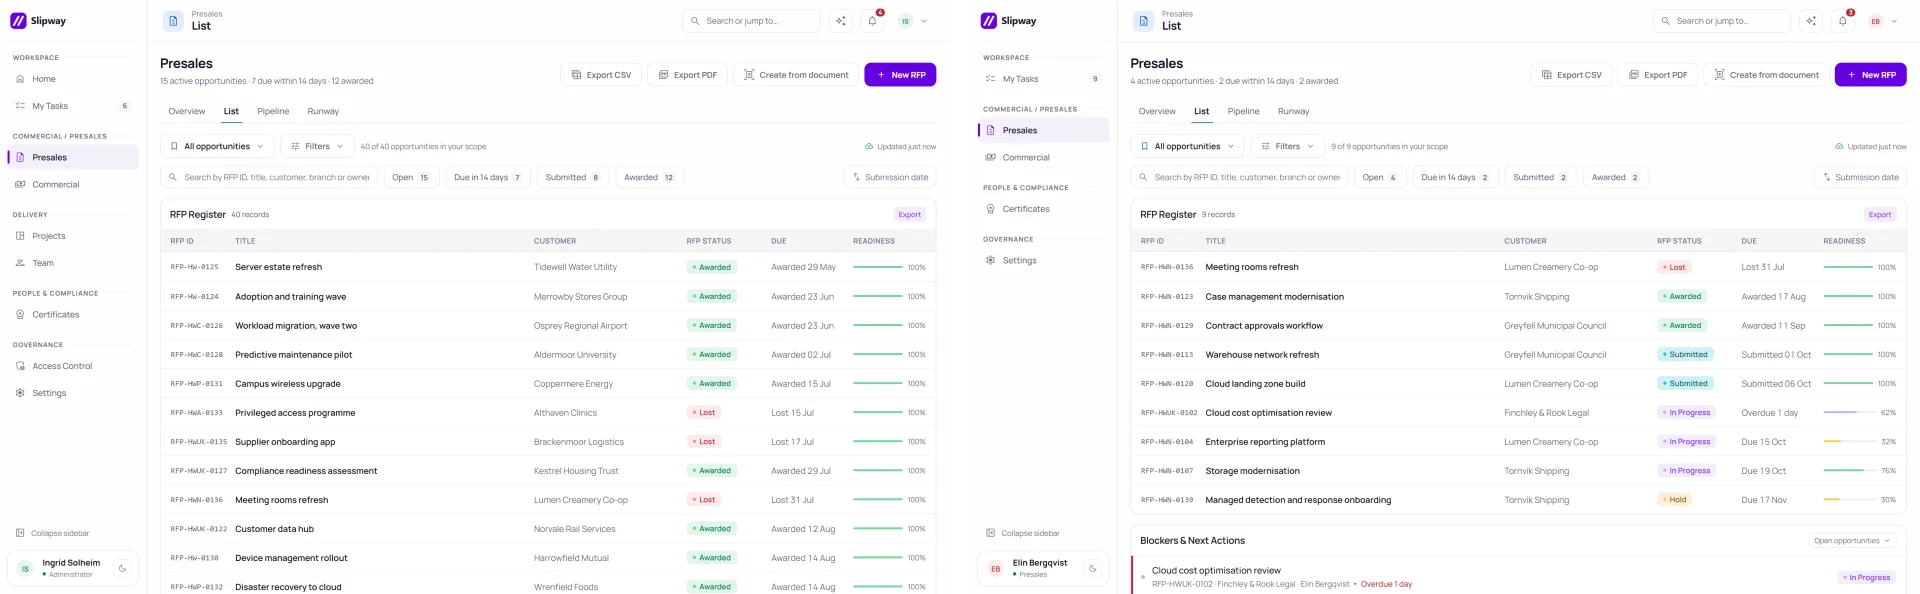This screenshot has width=1920, height=594.
Task: Toggle Submitted 8 filter chip
Action: click(x=572, y=177)
